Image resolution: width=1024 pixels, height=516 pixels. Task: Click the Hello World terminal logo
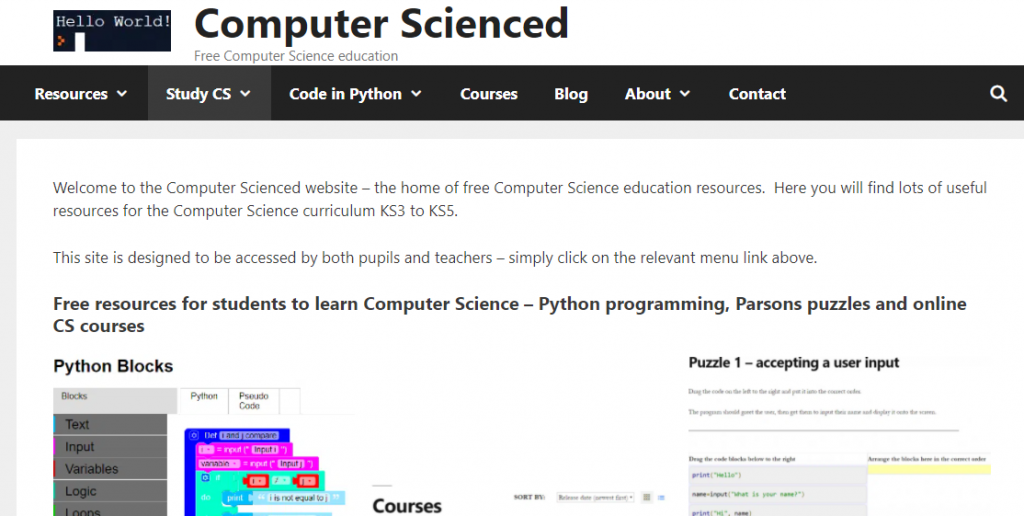point(112,30)
